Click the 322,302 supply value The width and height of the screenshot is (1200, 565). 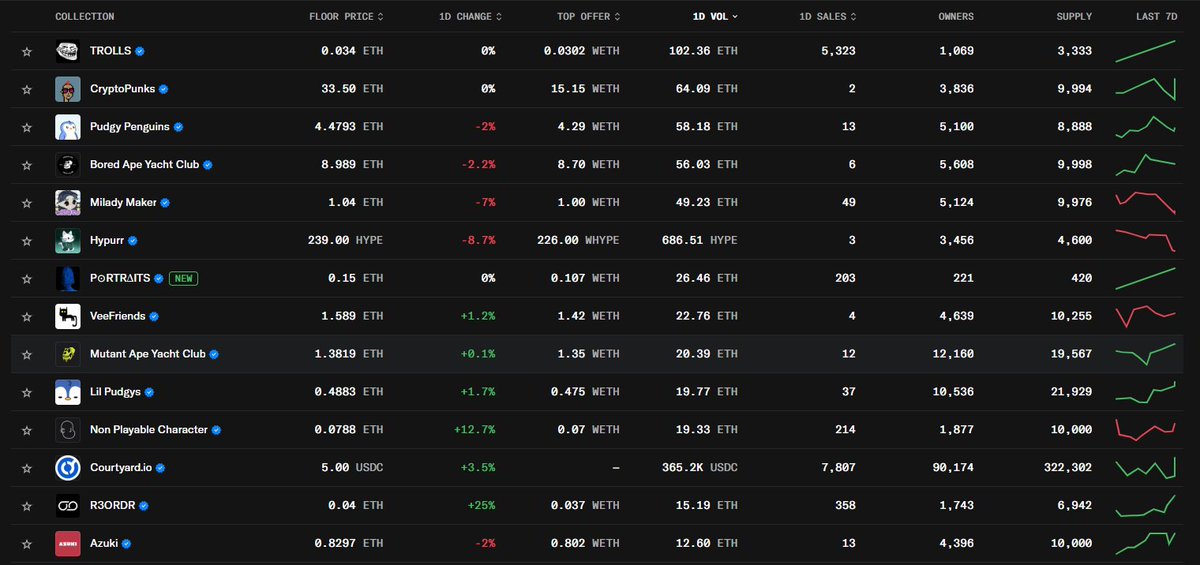point(1068,468)
